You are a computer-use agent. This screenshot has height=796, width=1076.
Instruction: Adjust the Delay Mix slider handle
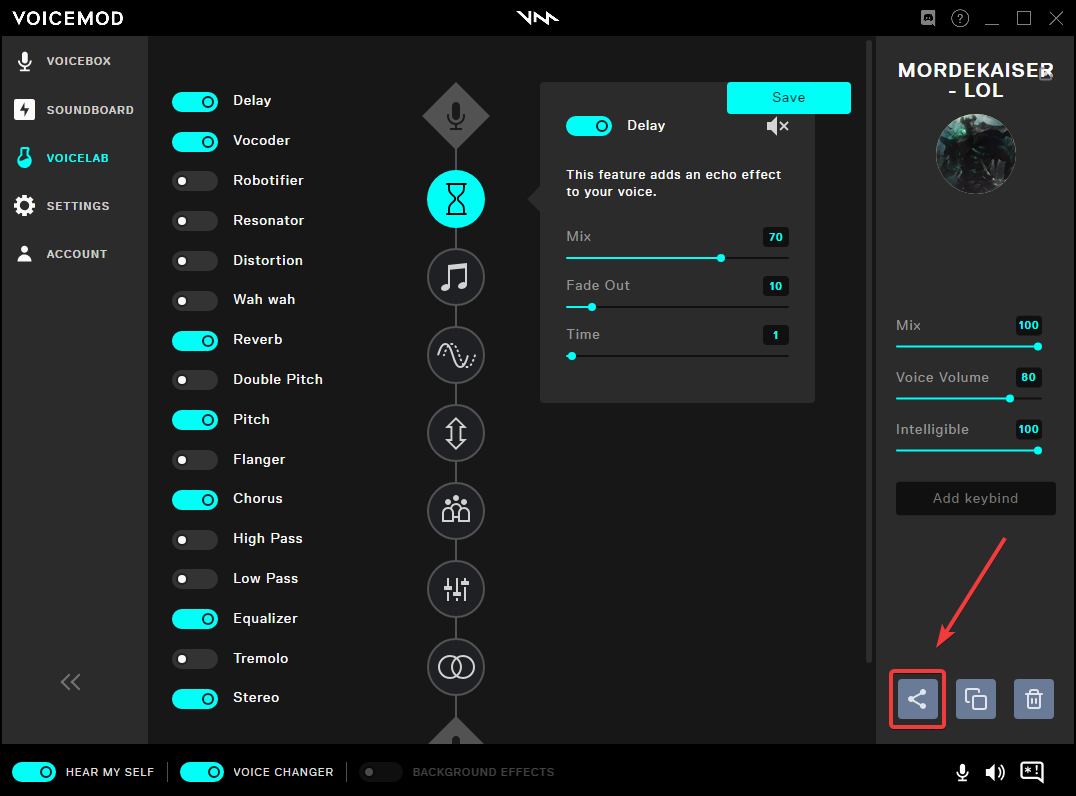click(x=721, y=258)
